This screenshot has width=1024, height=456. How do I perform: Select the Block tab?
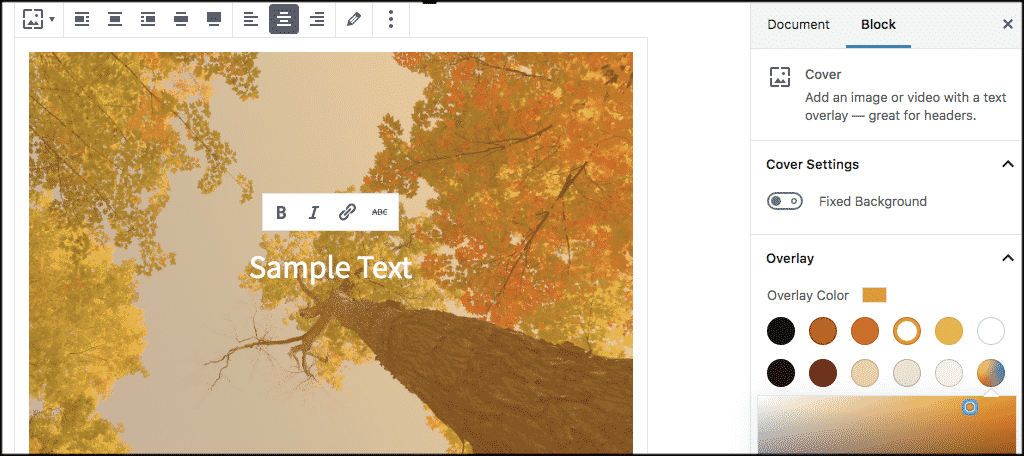[878, 25]
